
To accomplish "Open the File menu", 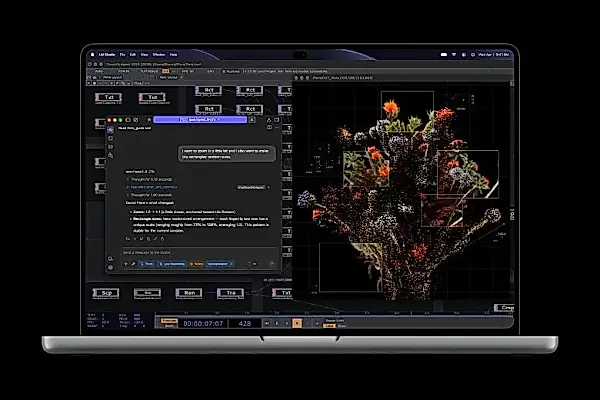I will tap(122, 55).
